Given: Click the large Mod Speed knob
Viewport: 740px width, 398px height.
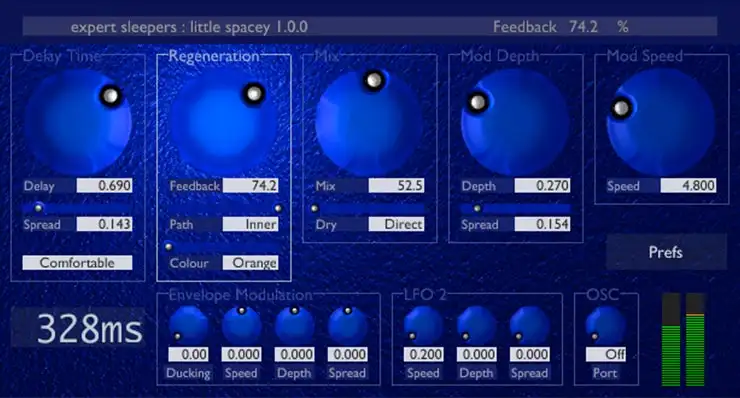Looking at the screenshot, I should (661, 123).
